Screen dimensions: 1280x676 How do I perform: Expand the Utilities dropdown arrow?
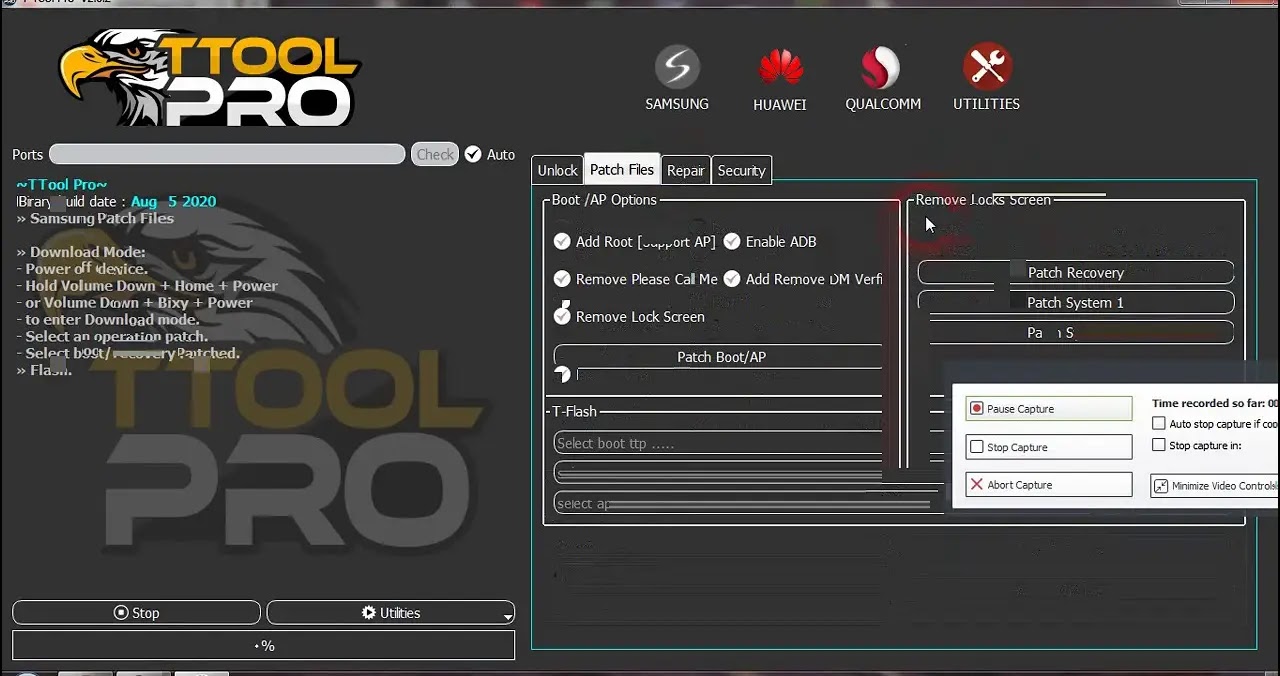(x=508, y=615)
